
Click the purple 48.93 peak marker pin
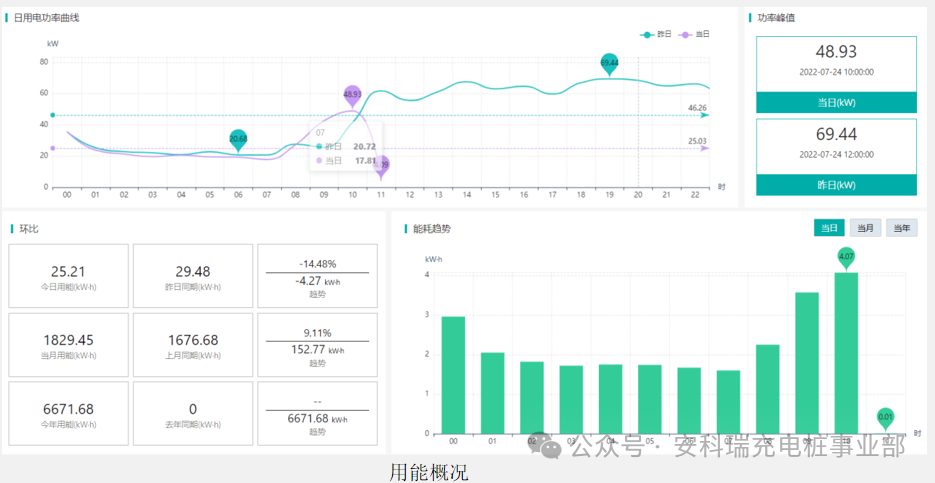[x=352, y=95]
